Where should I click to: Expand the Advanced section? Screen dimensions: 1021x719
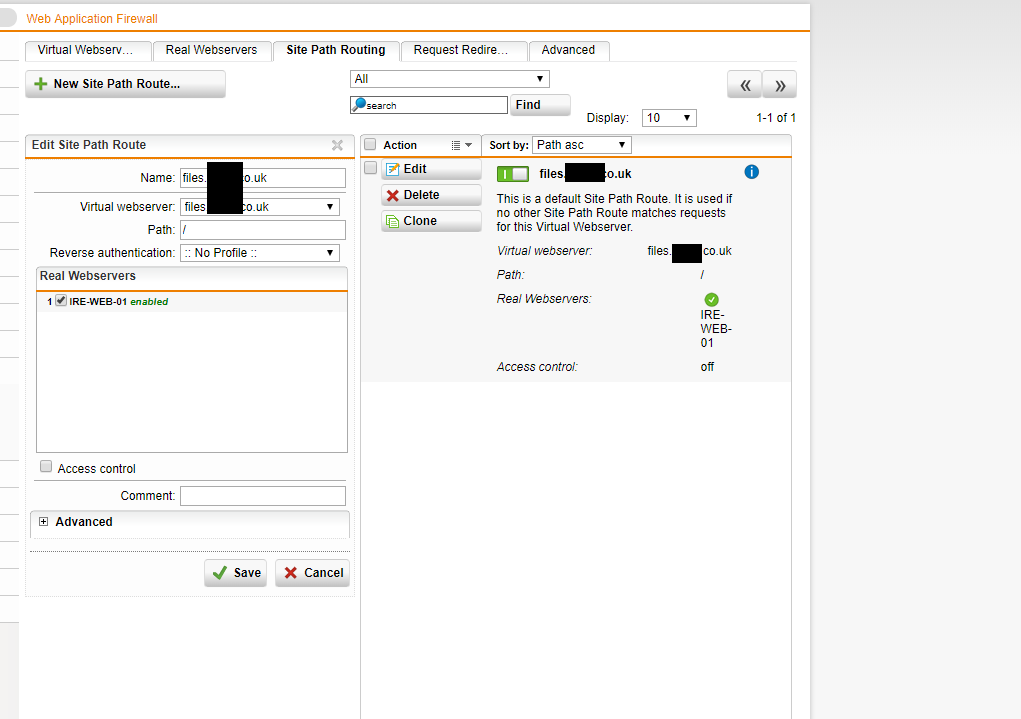[44, 522]
